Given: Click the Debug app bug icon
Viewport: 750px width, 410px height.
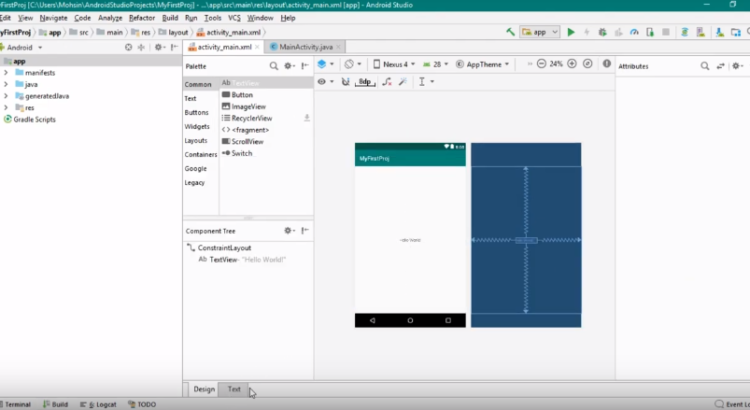Looking at the screenshot, I should tap(603, 32).
